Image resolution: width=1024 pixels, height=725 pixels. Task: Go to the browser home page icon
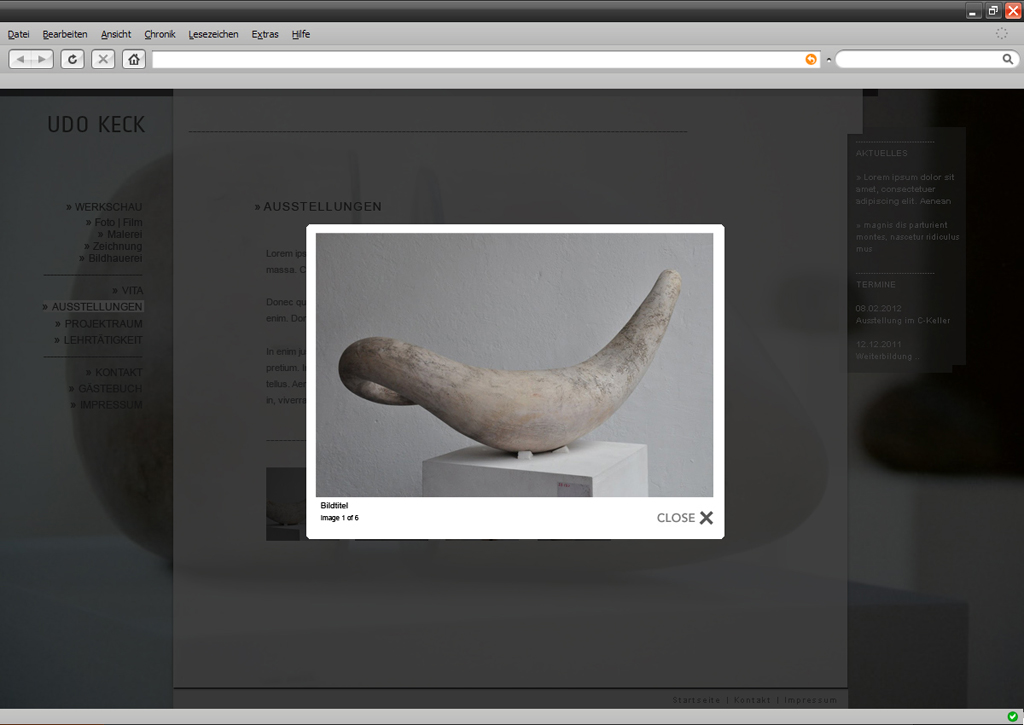134,59
